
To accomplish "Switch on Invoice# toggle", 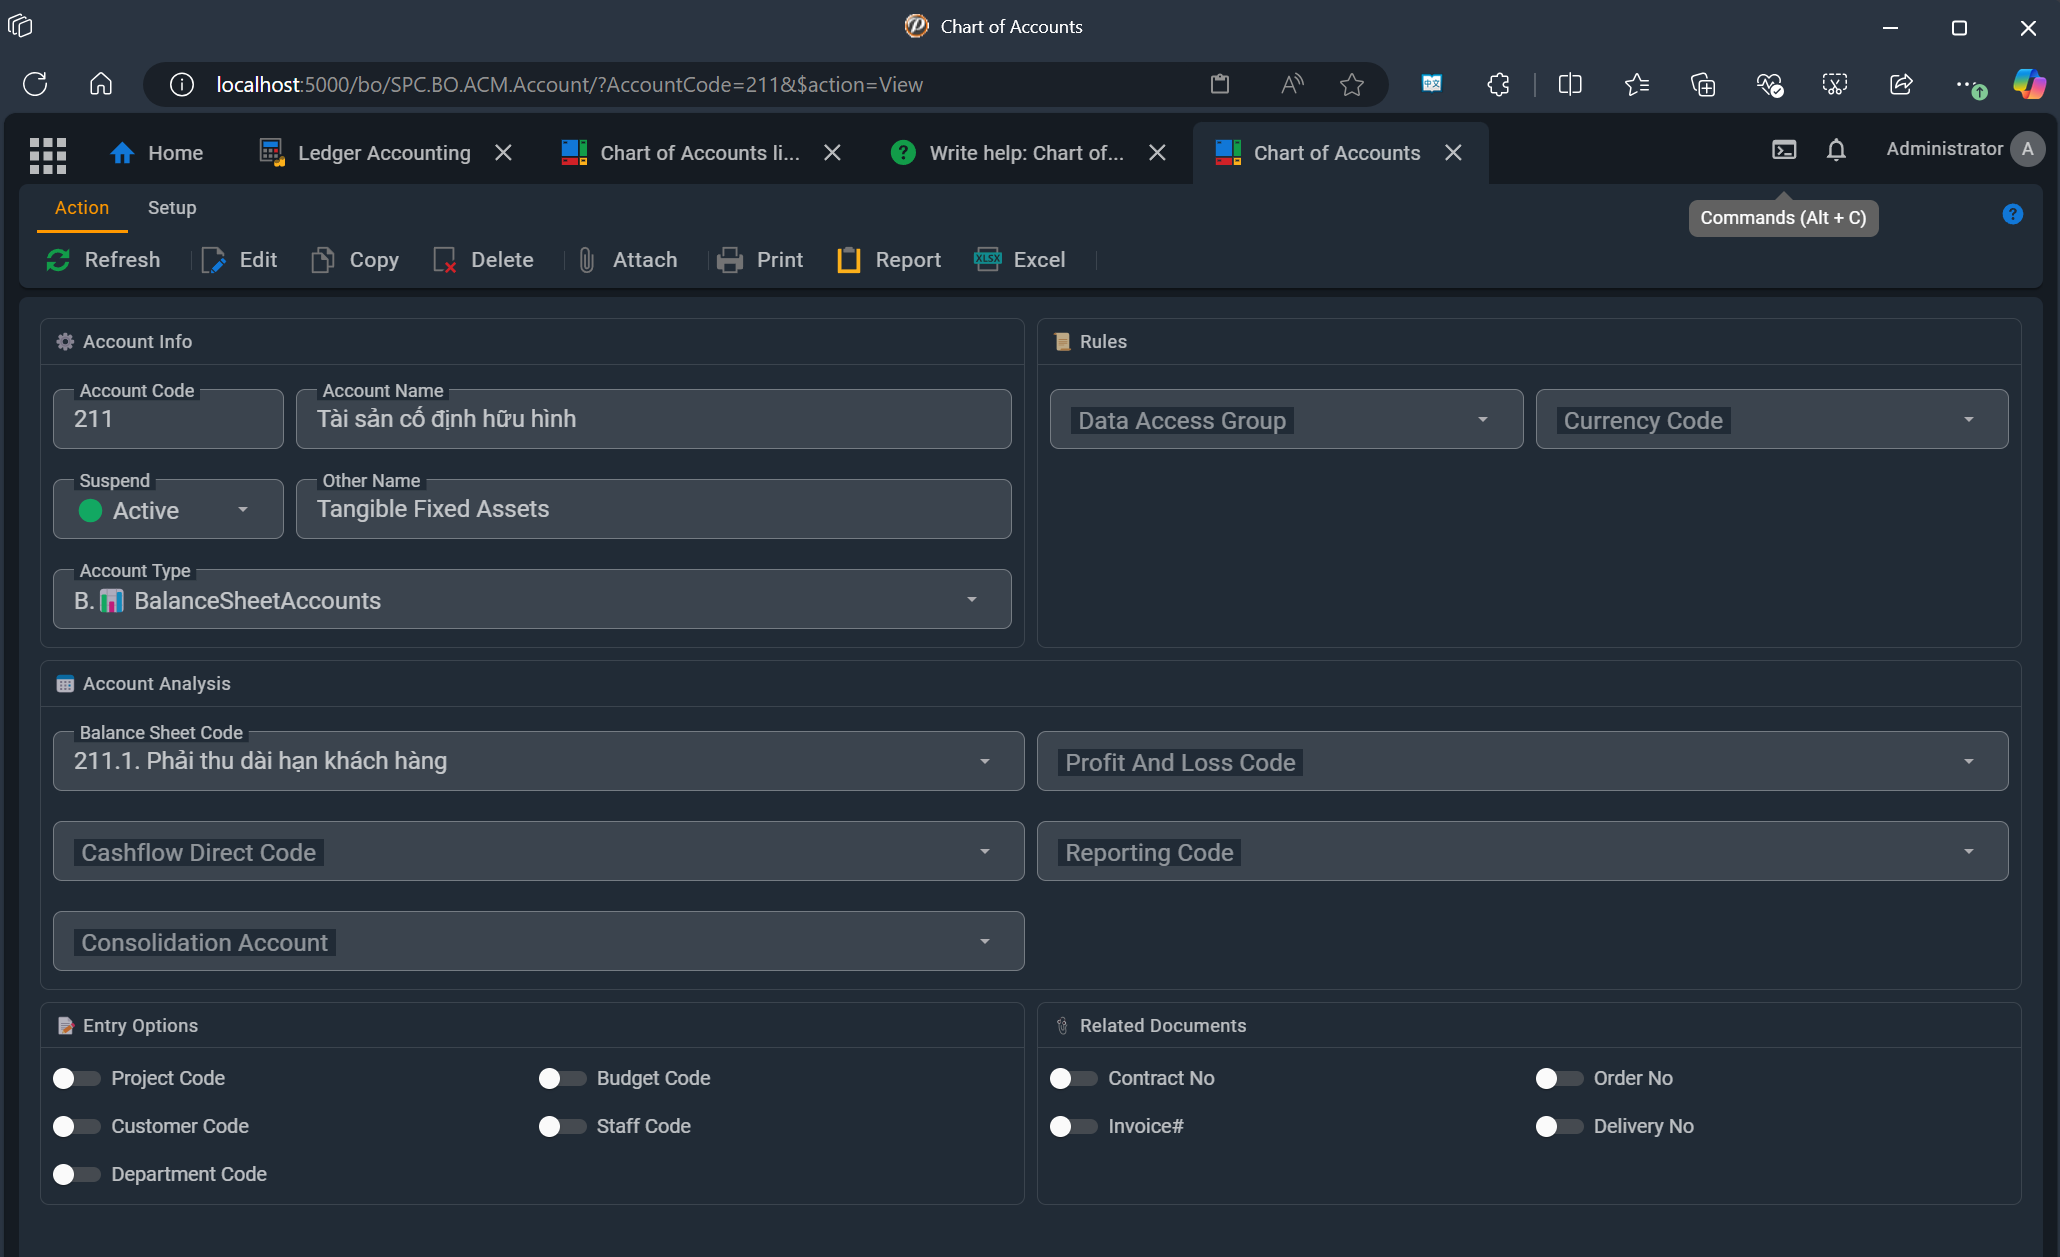I will (x=1074, y=1126).
